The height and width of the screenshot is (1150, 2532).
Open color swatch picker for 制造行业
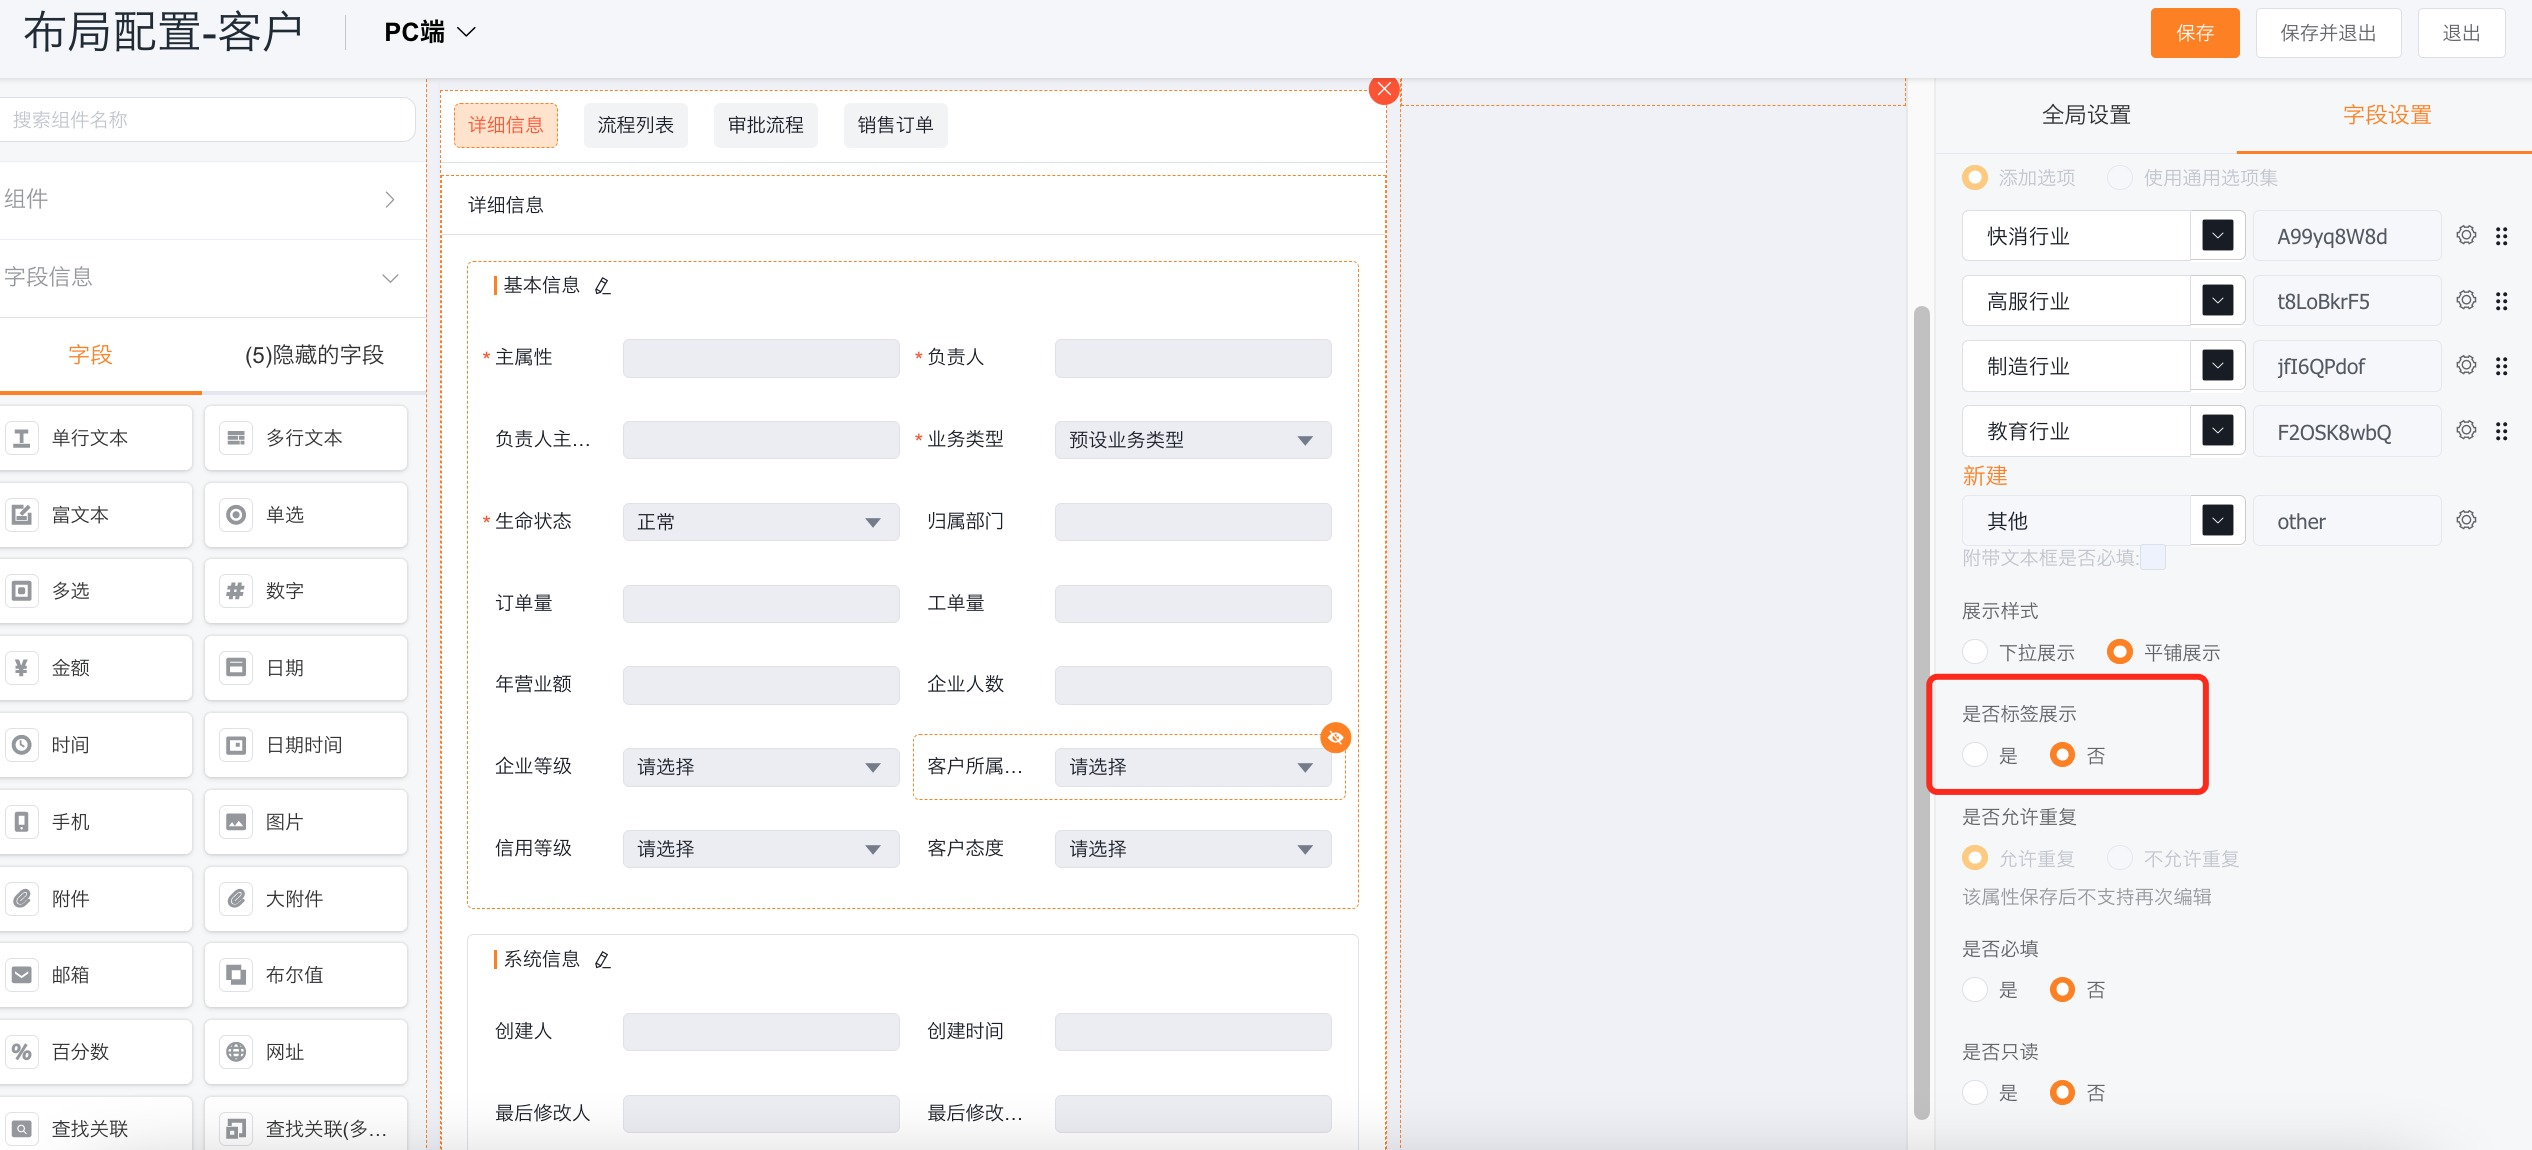[x=2217, y=365]
